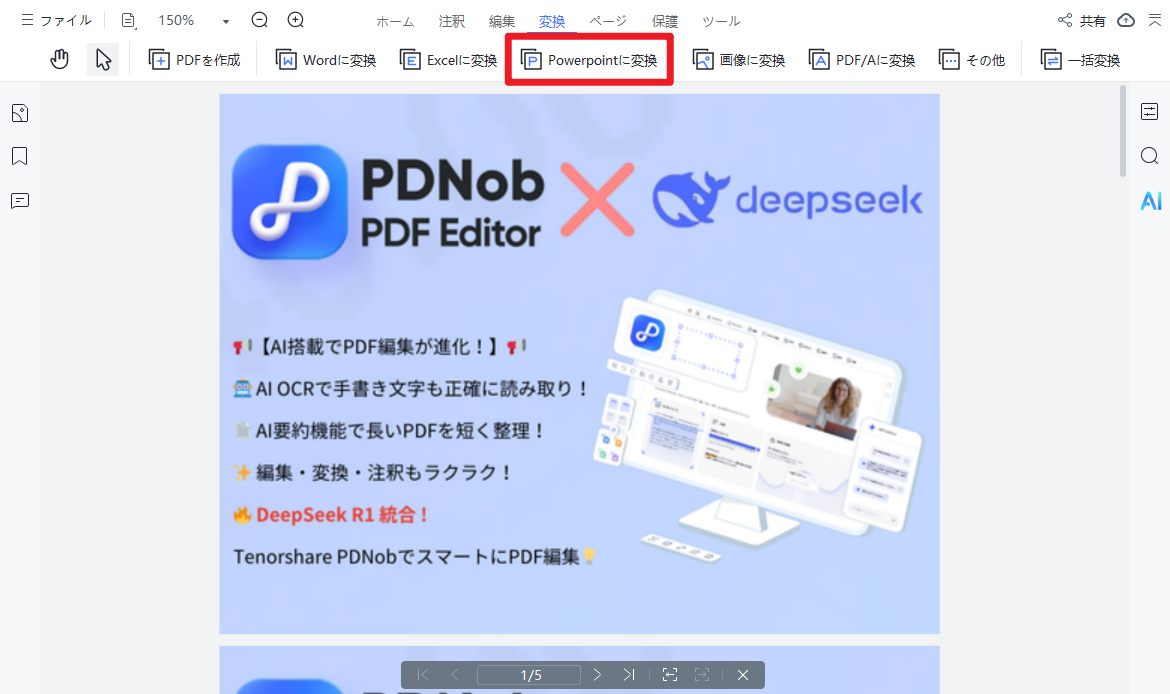Viewport: 1170px width, 694px height.
Task: Click the PDNob PDF Editor page image
Action: [579, 363]
